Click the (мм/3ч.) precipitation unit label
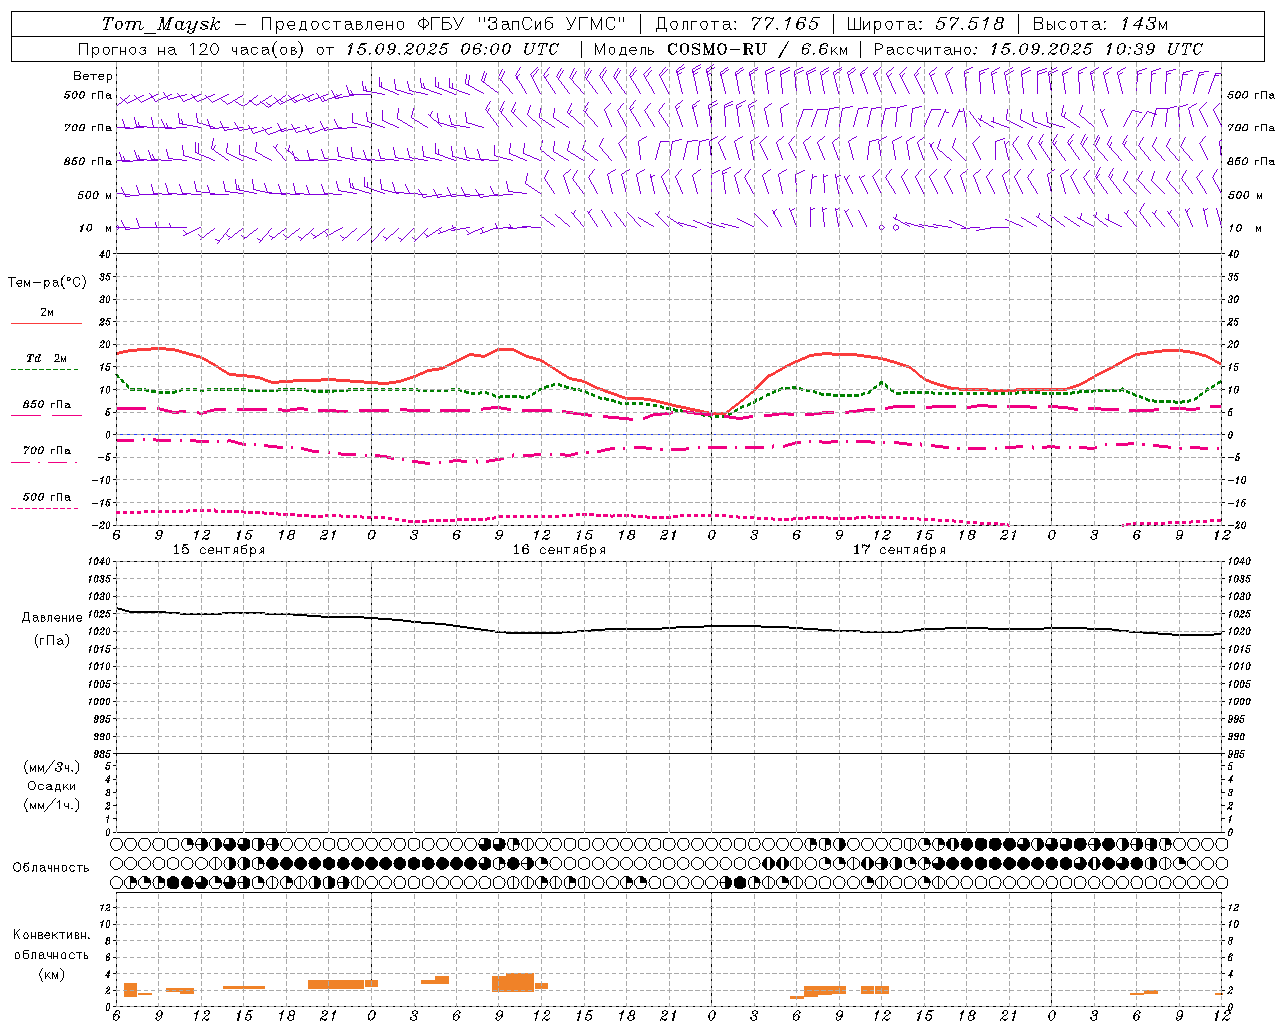Image resolution: width=1280 pixels, height=1024 pixels. 52,767
